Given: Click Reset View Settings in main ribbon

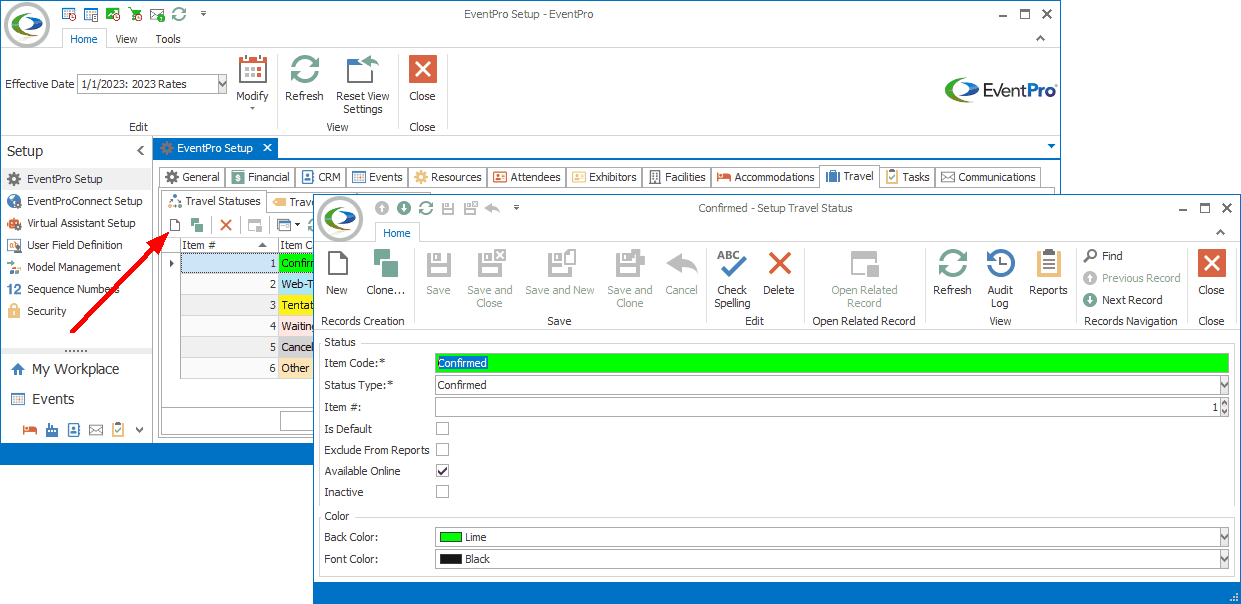Looking at the screenshot, I should [363, 86].
